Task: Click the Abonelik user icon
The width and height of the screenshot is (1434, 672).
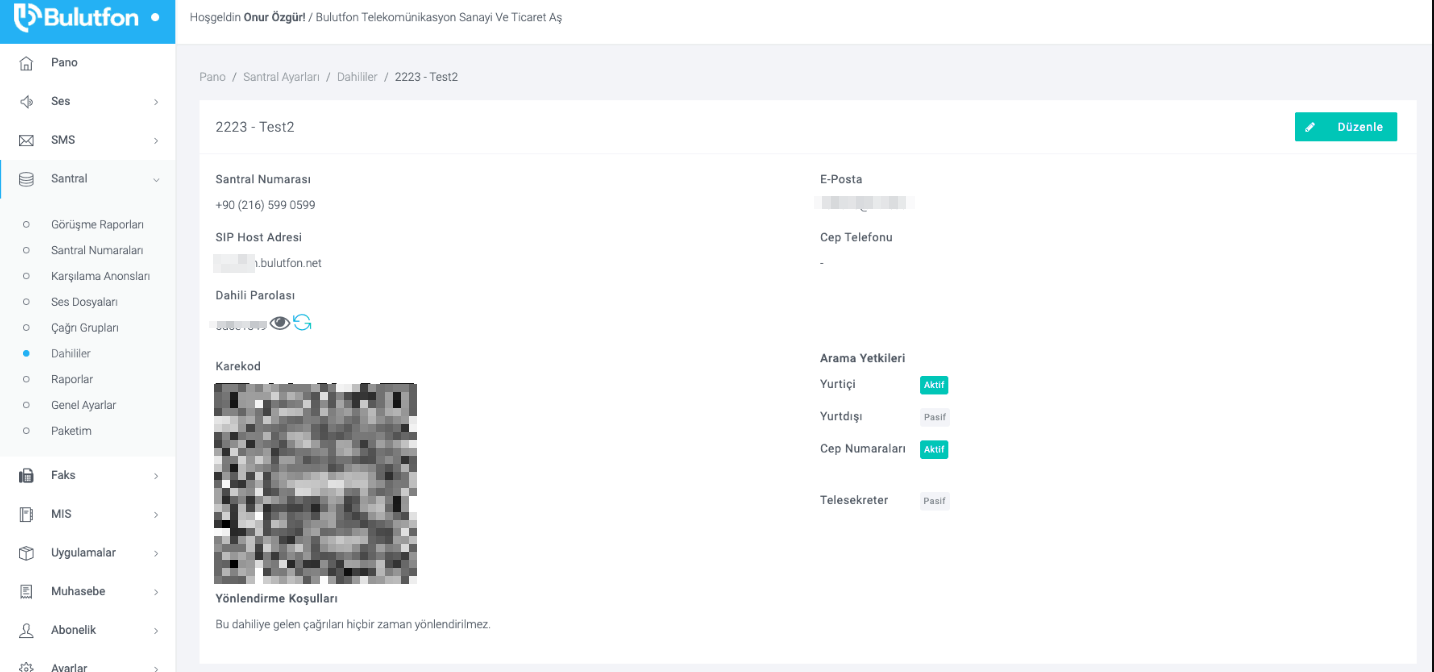Action: click(x=27, y=630)
